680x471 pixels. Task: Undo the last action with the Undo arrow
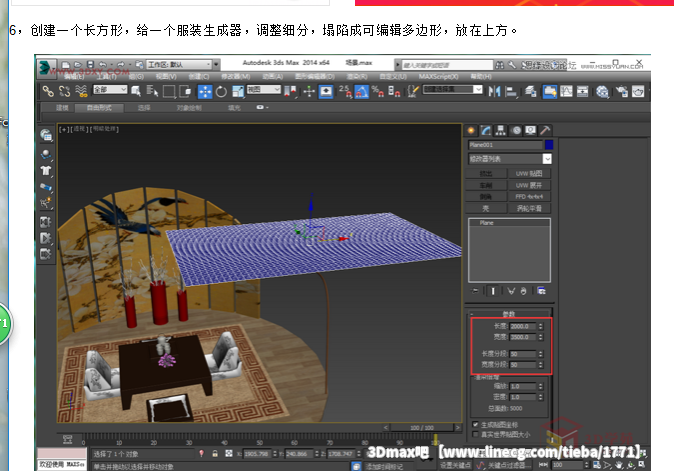(102, 64)
